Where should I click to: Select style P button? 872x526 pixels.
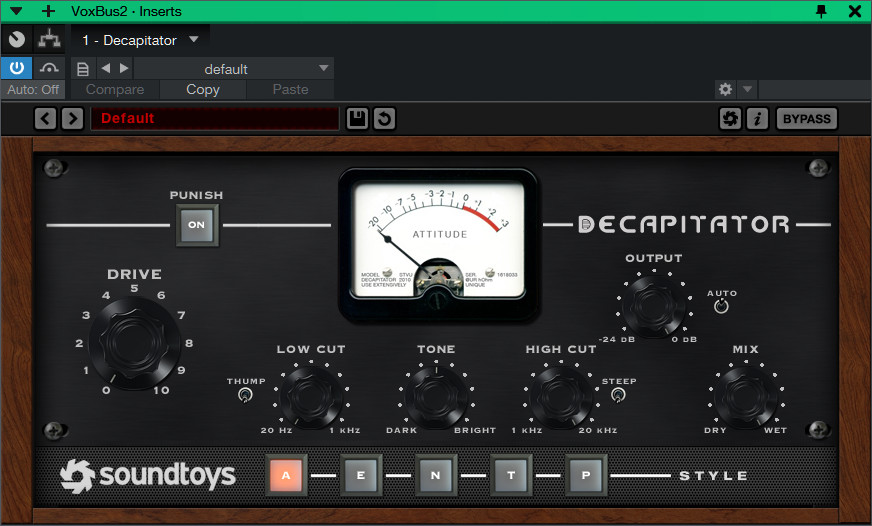pos(586,475)
